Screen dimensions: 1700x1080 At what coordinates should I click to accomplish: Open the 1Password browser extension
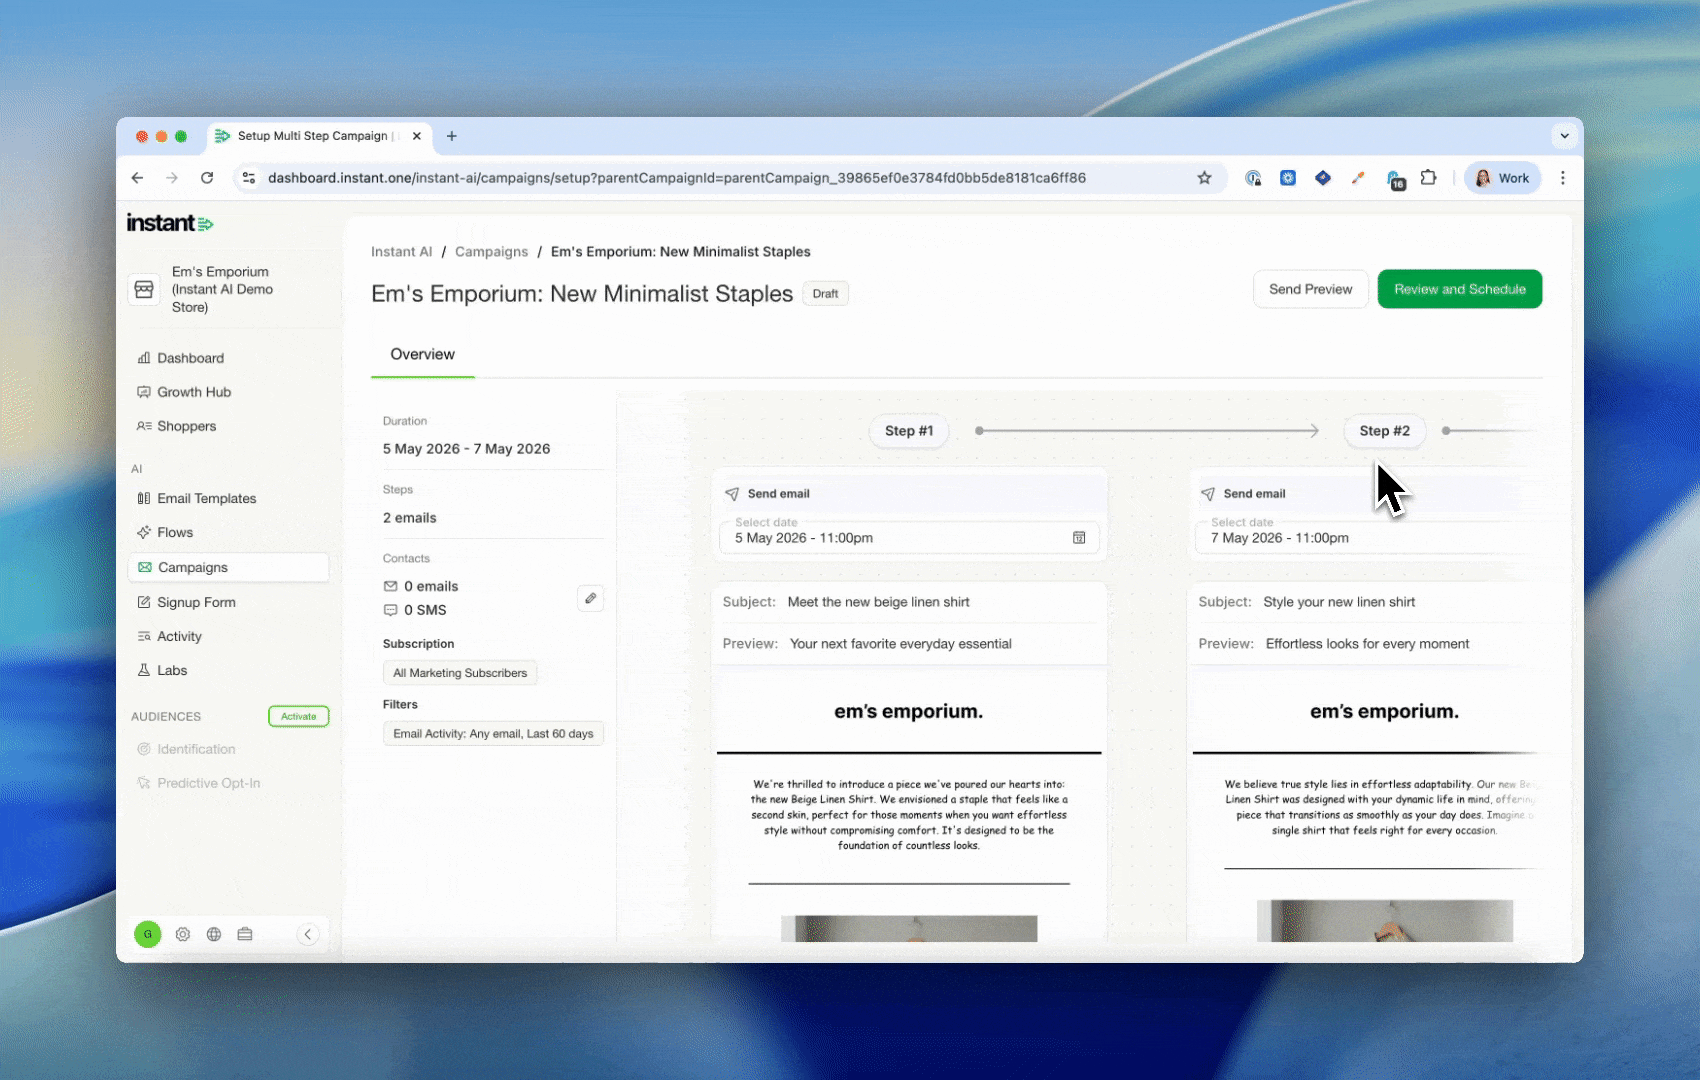1253,178
